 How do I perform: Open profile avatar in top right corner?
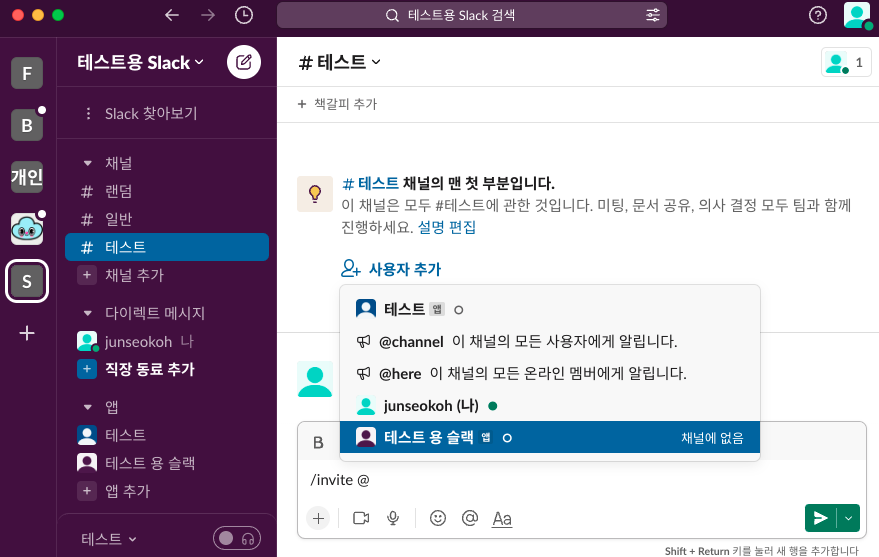pos(857,15)
